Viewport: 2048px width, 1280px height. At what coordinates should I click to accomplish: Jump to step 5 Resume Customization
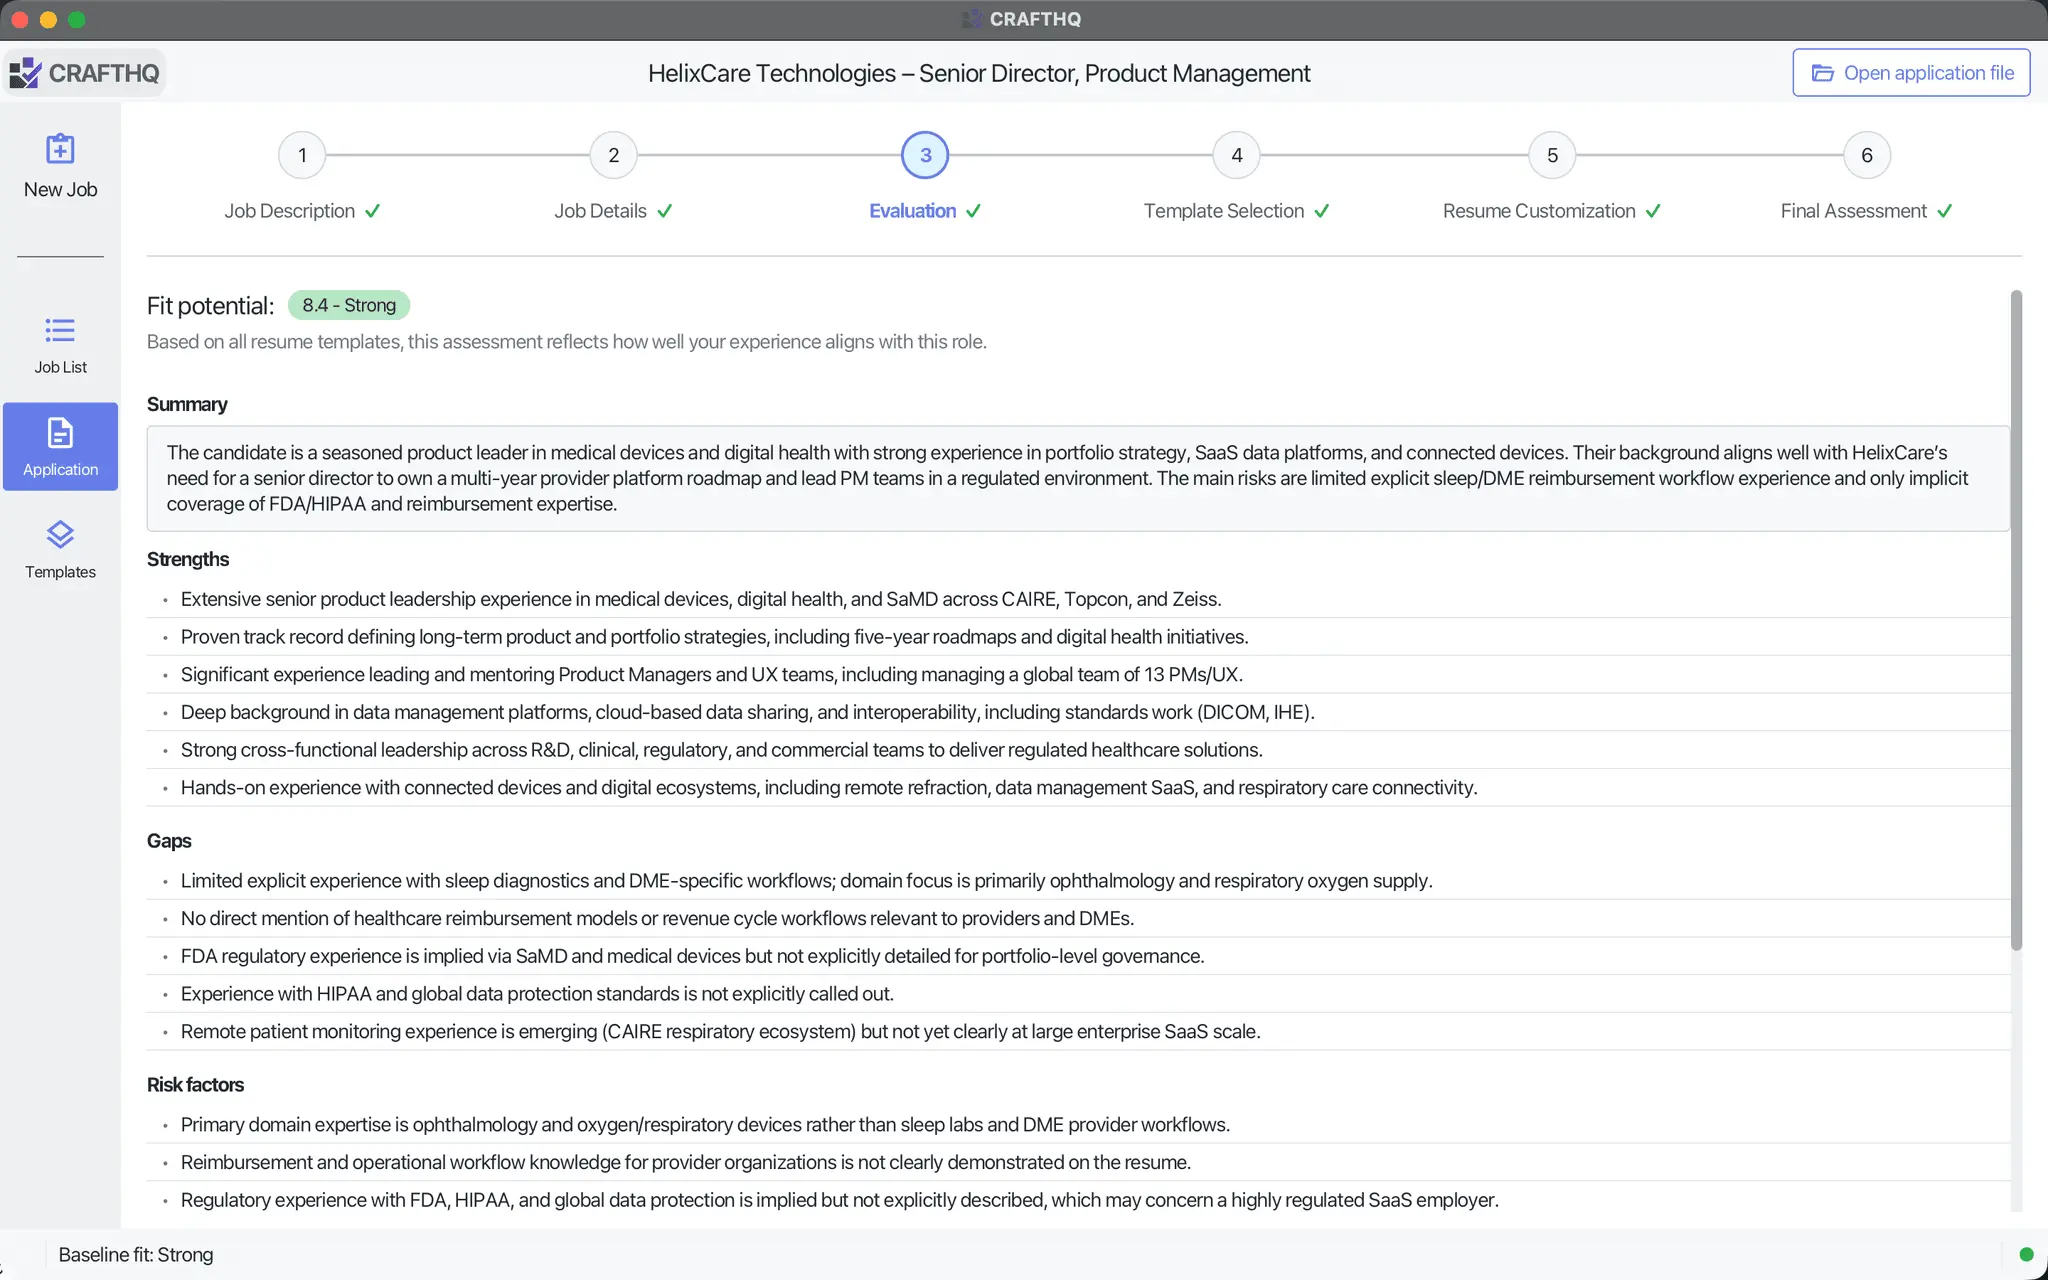point(1552,155)
